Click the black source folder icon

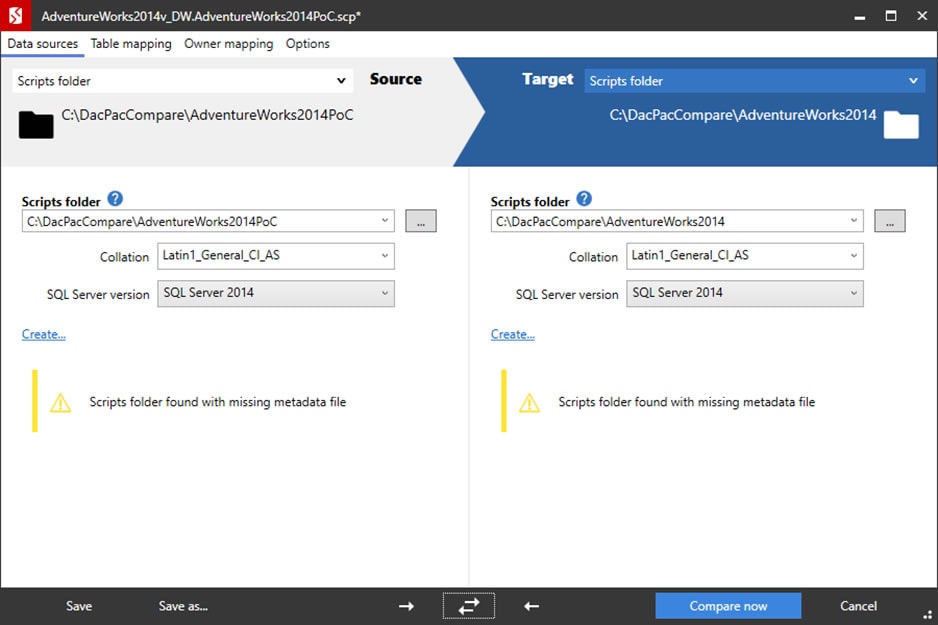(x=36, y=125)
